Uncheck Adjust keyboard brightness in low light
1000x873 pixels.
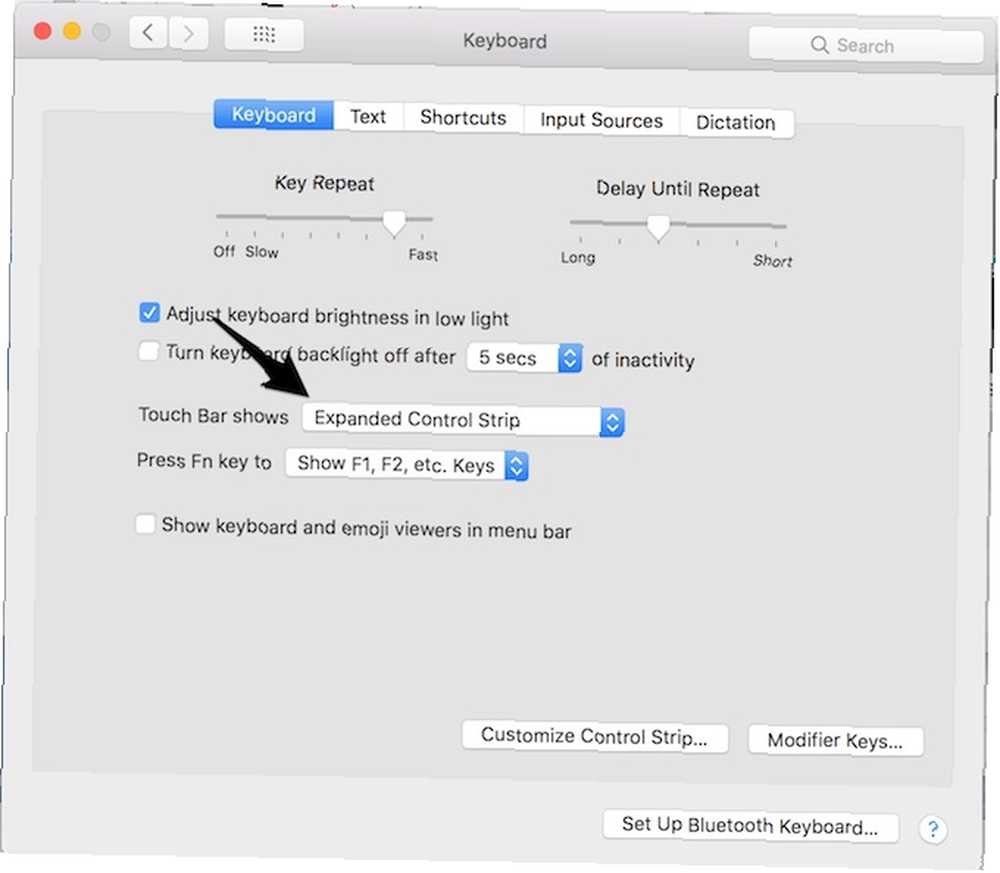tap(149, 312)
